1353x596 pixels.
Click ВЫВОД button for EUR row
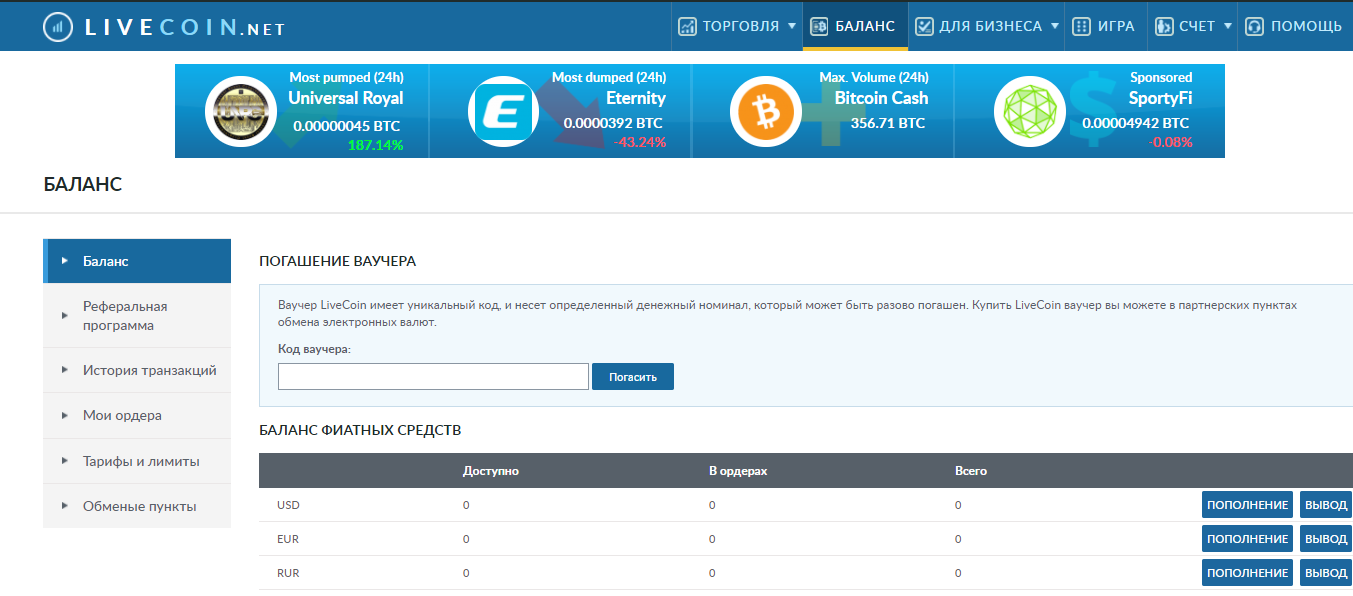coord(1326,539)
